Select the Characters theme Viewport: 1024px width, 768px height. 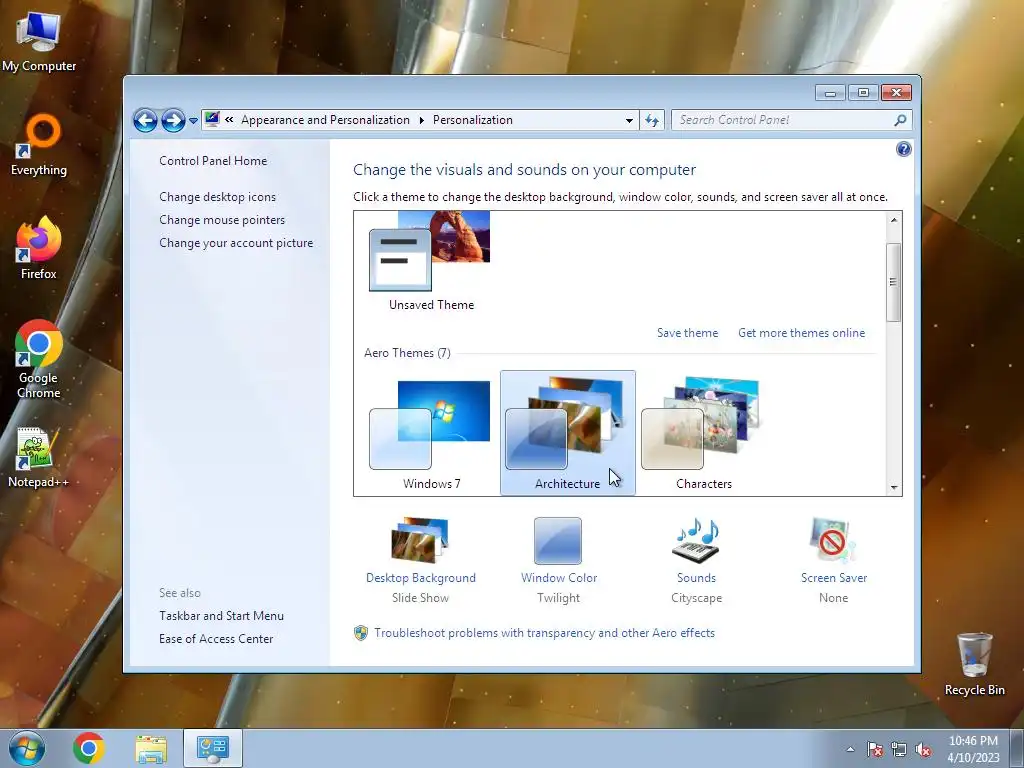[x=703, y=434]
